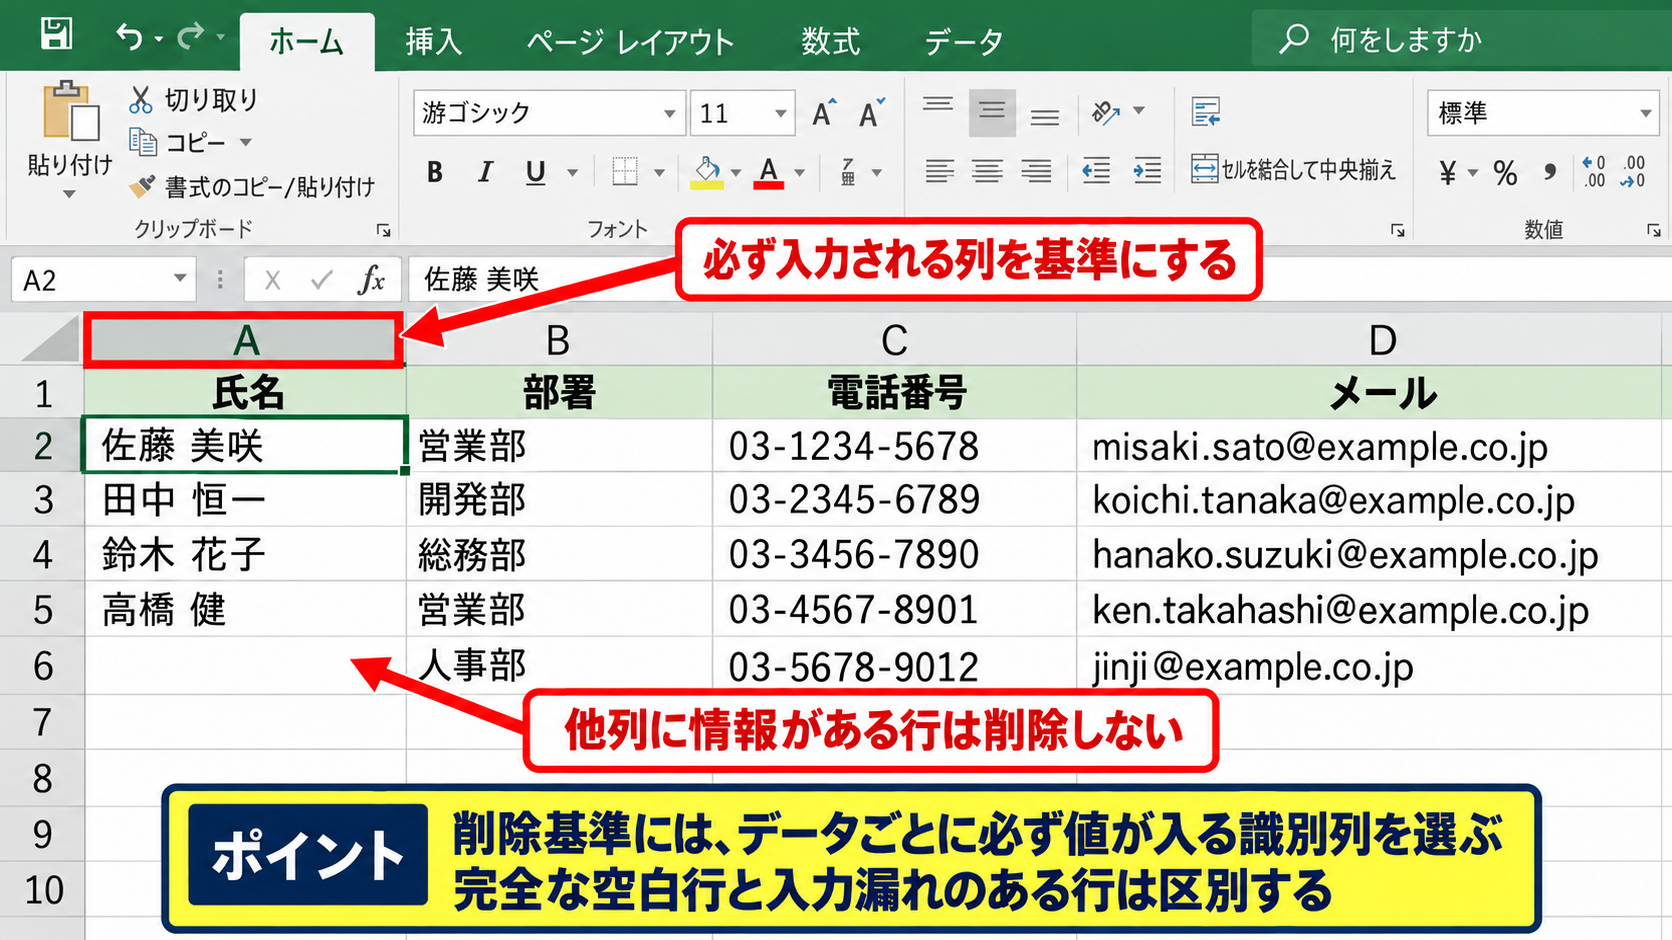This screenshot has width=1672, height=940.
Task: Expand the underline style dropdown arrow
Action: 572,173
